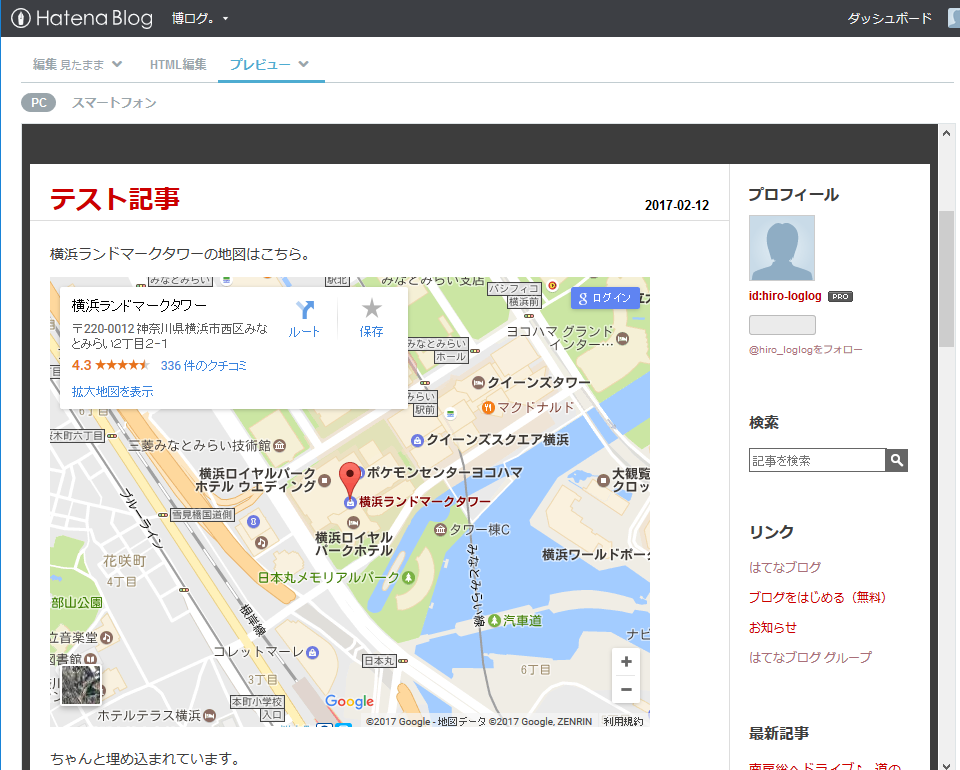The height and width of the screenshot is (770, 960).
Task: Click the gray subscribe button under profile
Action: pyautogui.click(x=782, y=325)
